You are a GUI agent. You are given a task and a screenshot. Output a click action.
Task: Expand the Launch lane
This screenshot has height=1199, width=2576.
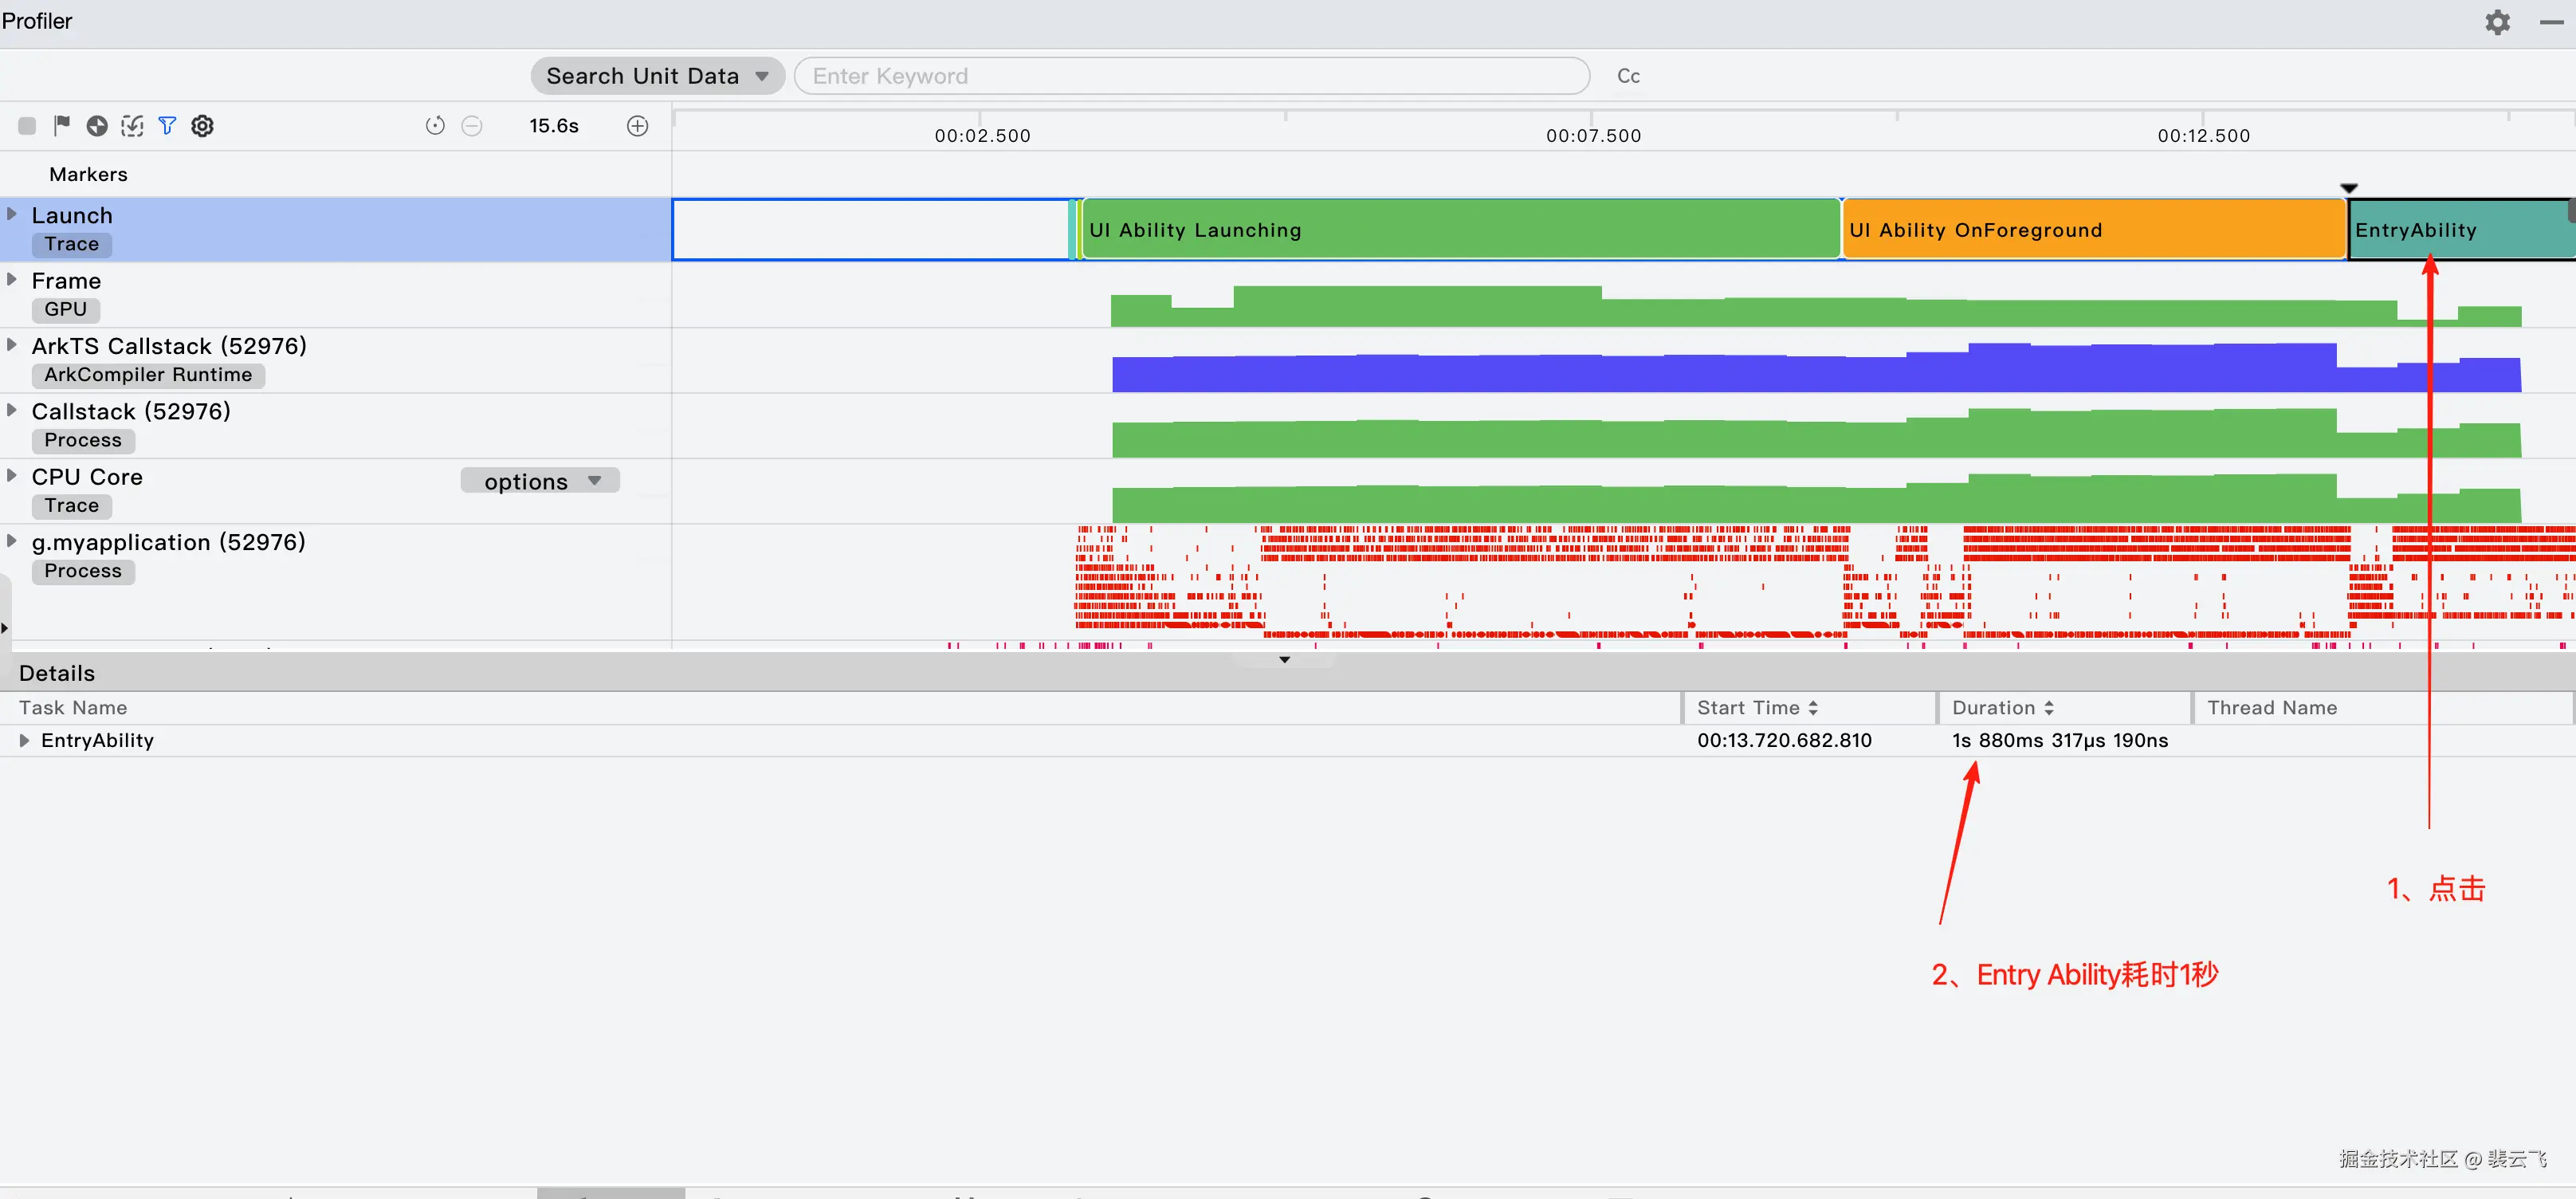click(x=12, y=214)
